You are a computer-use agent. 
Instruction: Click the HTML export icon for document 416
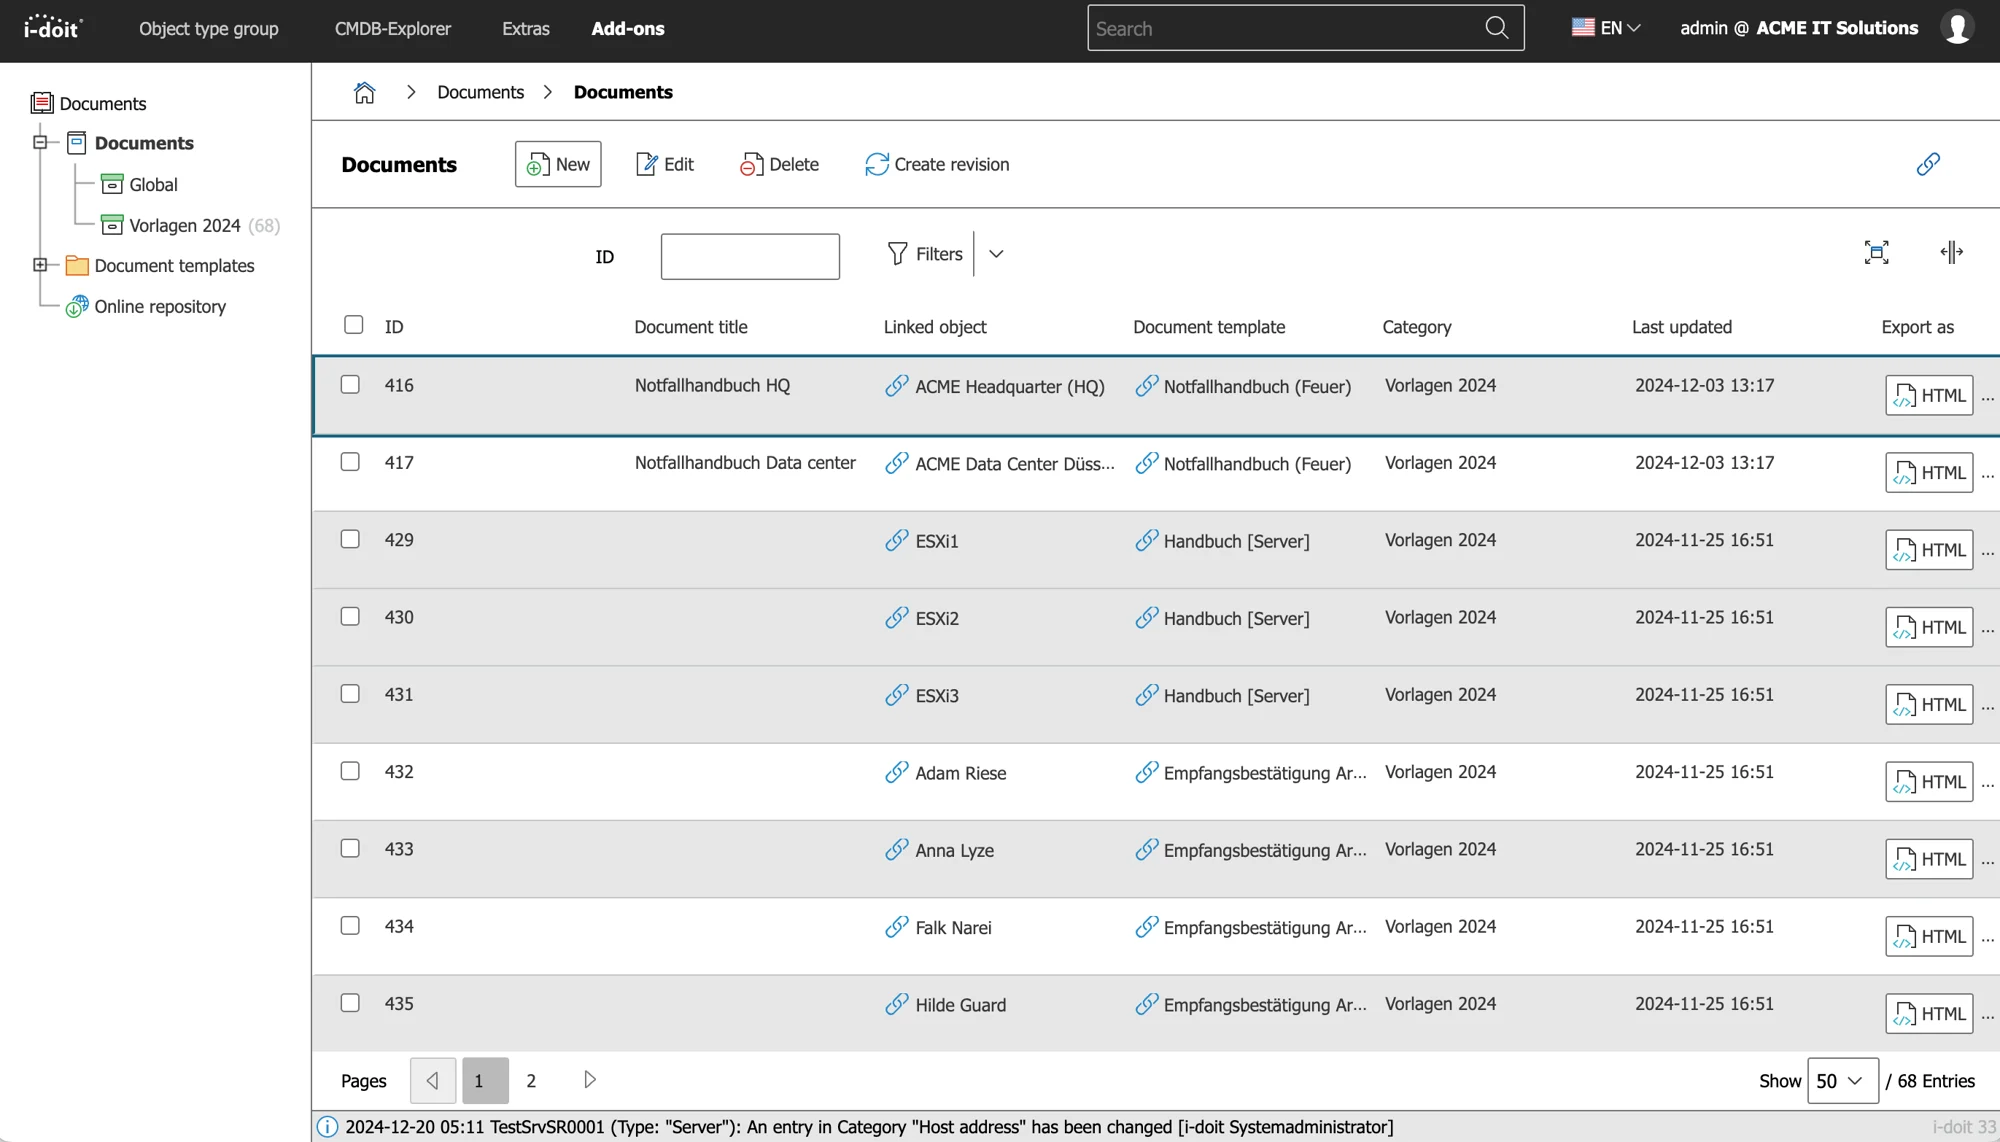(1928, 395)
